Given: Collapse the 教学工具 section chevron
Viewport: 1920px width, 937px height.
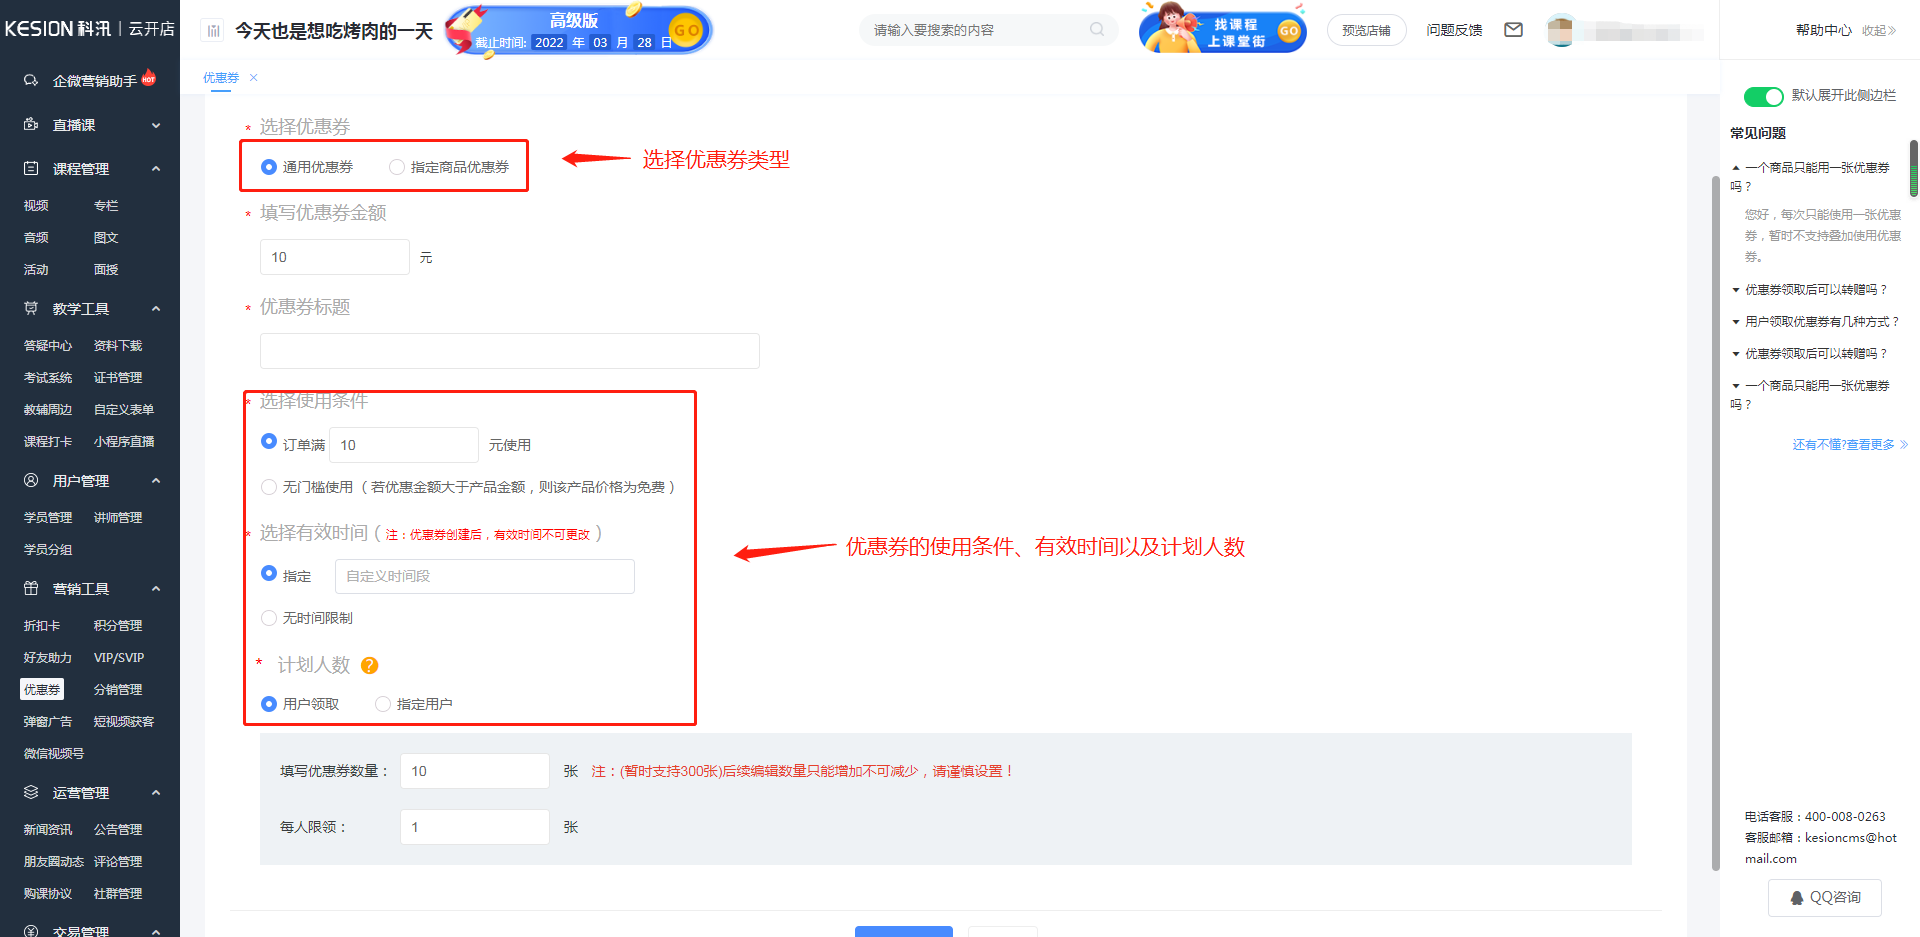Looking at the screenshot, I should click(x=156, y=309).
